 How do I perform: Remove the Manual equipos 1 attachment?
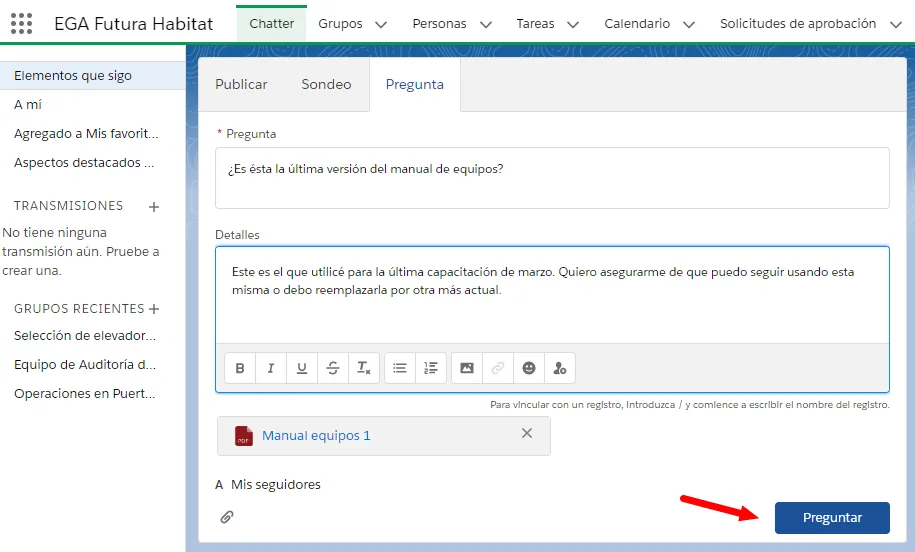click(527, 433)
